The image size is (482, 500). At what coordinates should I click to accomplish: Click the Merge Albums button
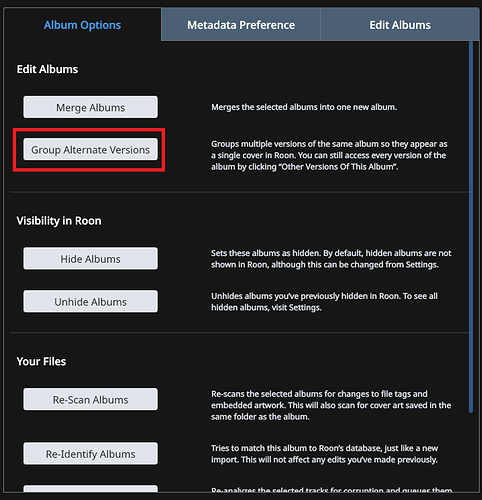pyautogui.click(x=90, y=107)
